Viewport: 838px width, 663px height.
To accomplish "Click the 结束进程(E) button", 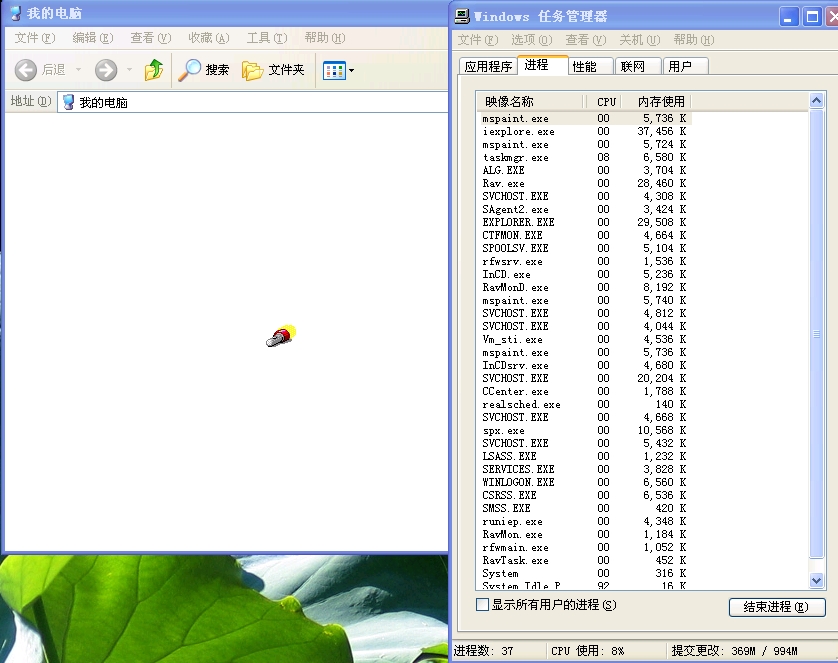I will coord(777,607).
